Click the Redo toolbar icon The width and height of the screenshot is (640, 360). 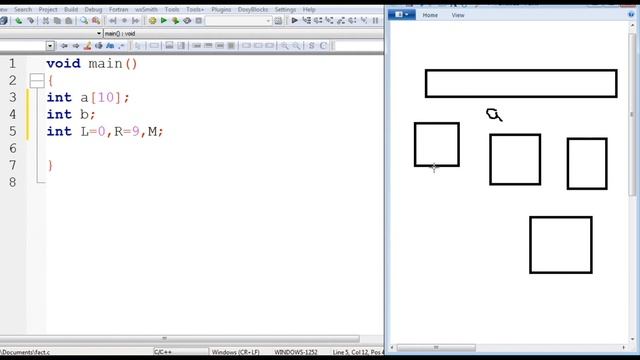click(31, 20)
